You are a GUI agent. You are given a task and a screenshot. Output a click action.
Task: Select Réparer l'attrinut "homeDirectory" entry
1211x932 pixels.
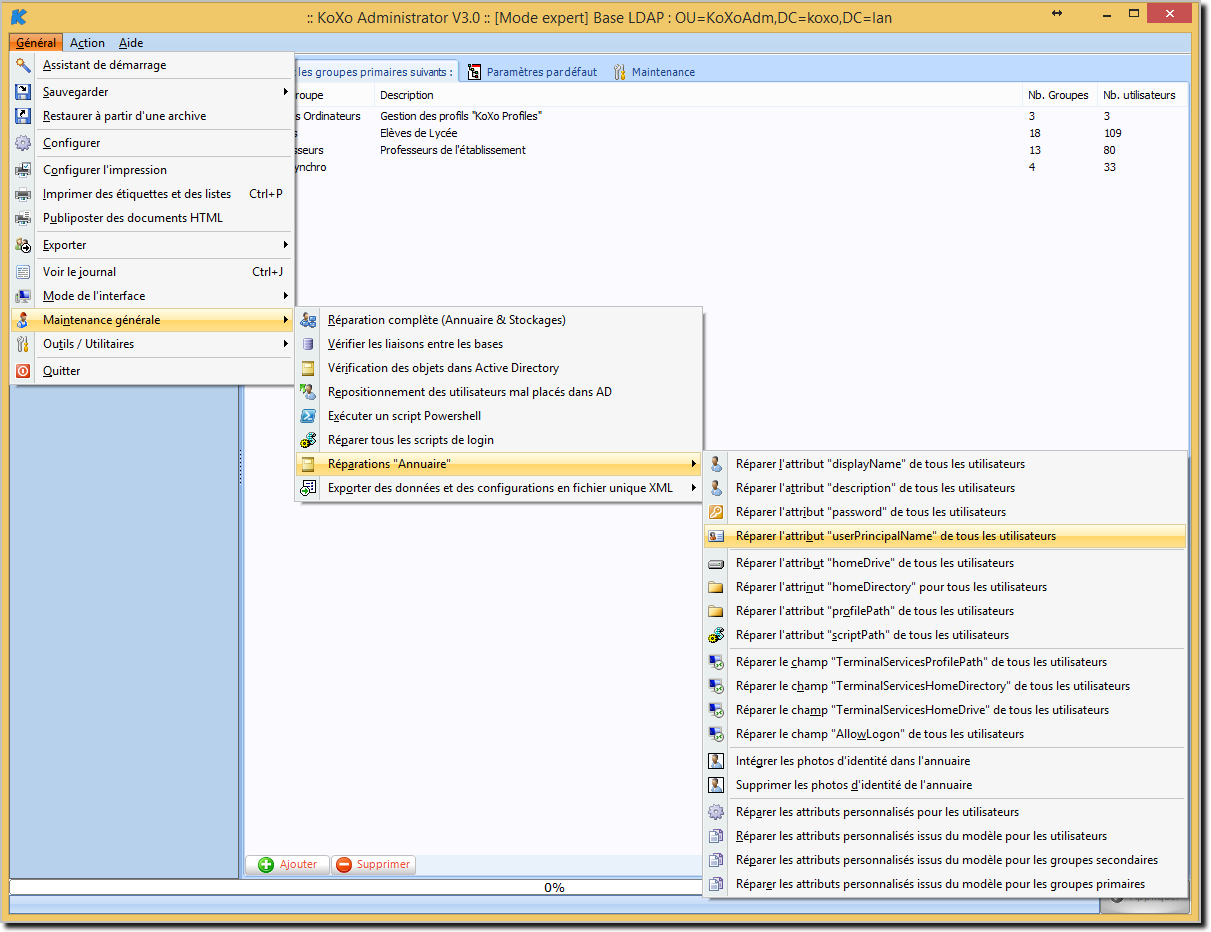[945, 587]
